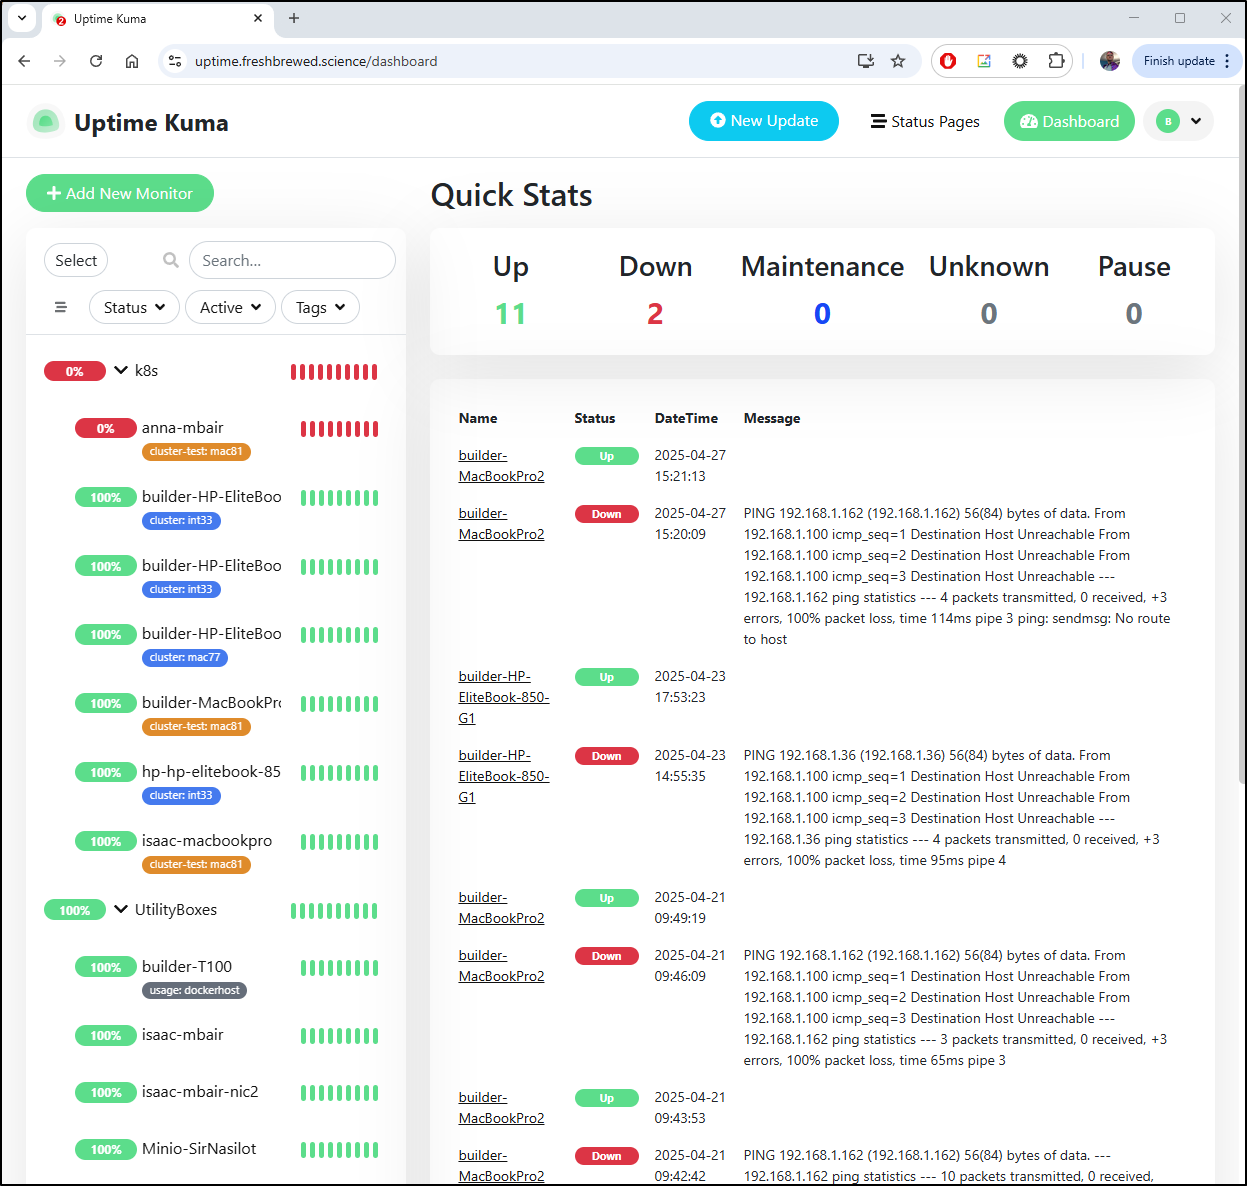Open builder-MacBookPro2 link dated 15:21:13
The width and height of the screenshot is (1247, 1186).
pos(501,466)
